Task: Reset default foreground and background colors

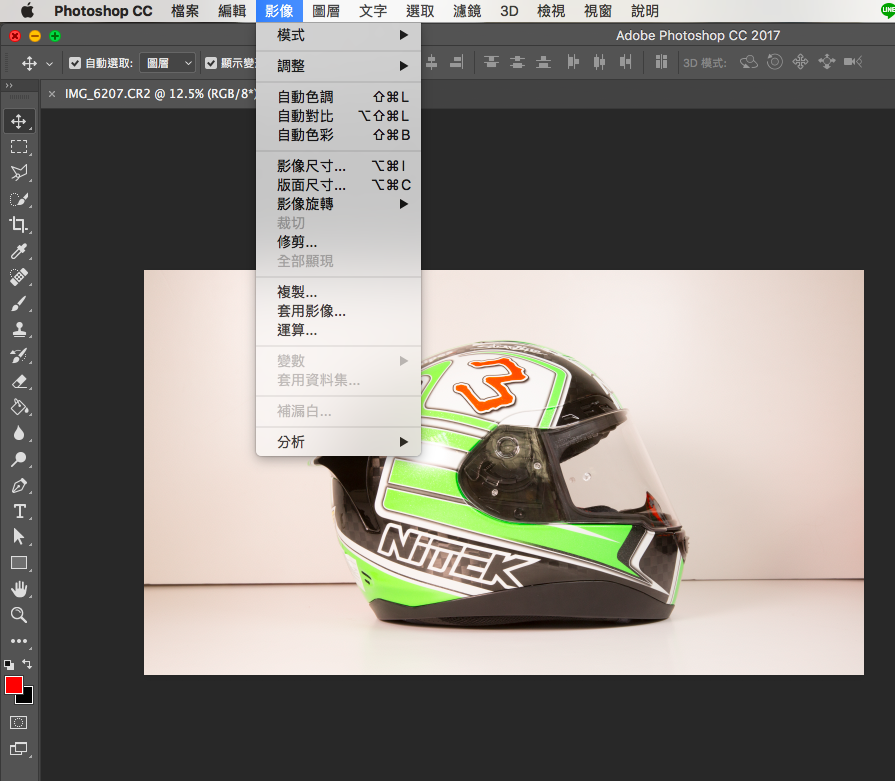Action: point(9,665)
